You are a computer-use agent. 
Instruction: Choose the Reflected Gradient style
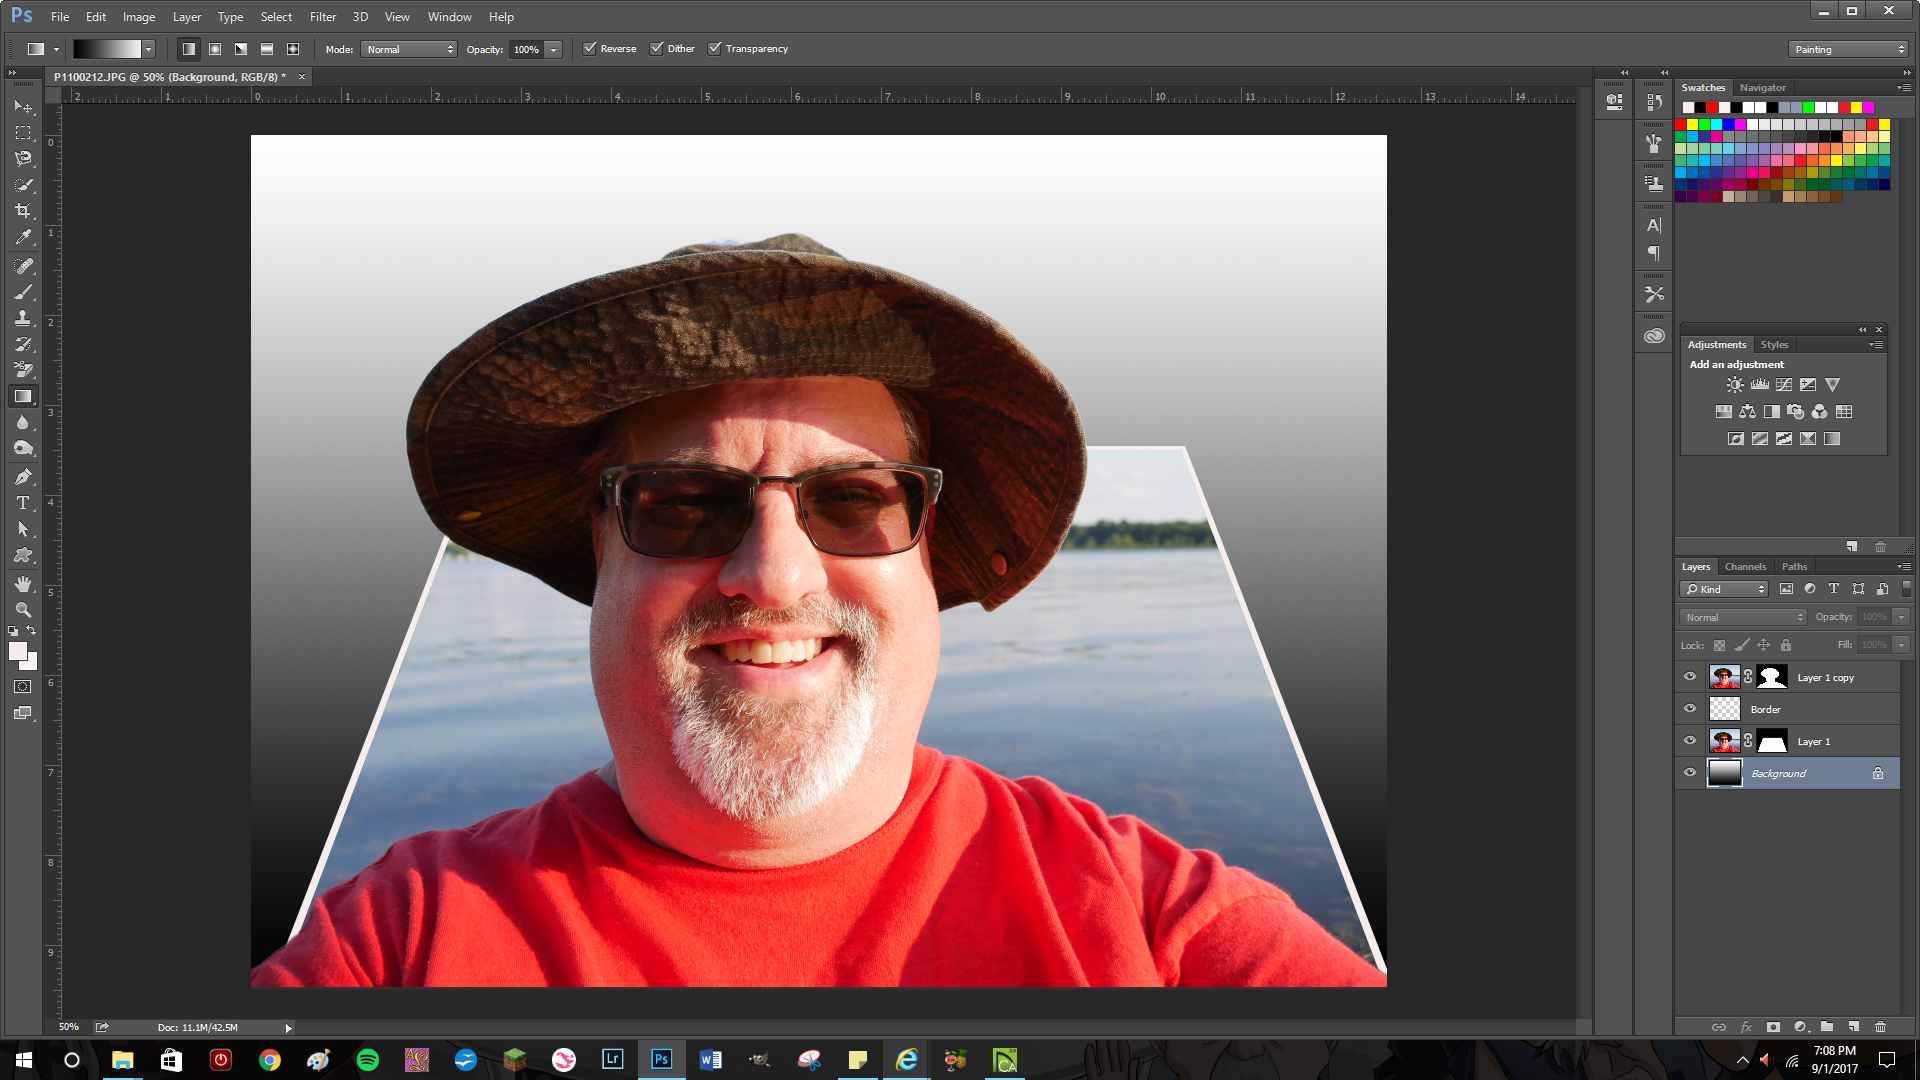(267, 49)
